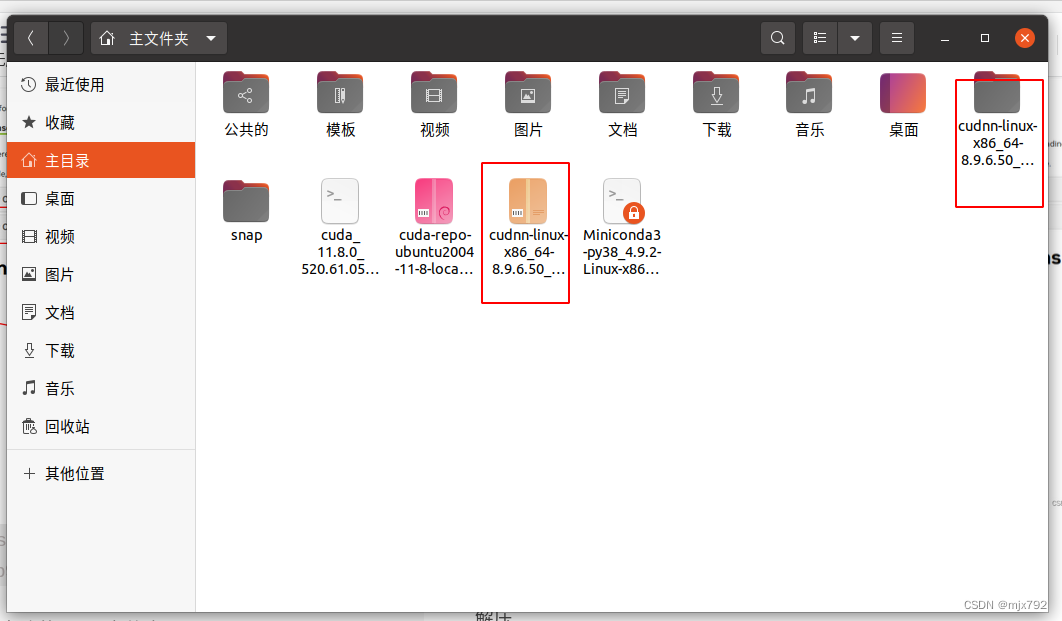Viewport: 1062px width, 621px height.
Task: Open 视频 in the sidebar
Action: (x=102, y=236)
